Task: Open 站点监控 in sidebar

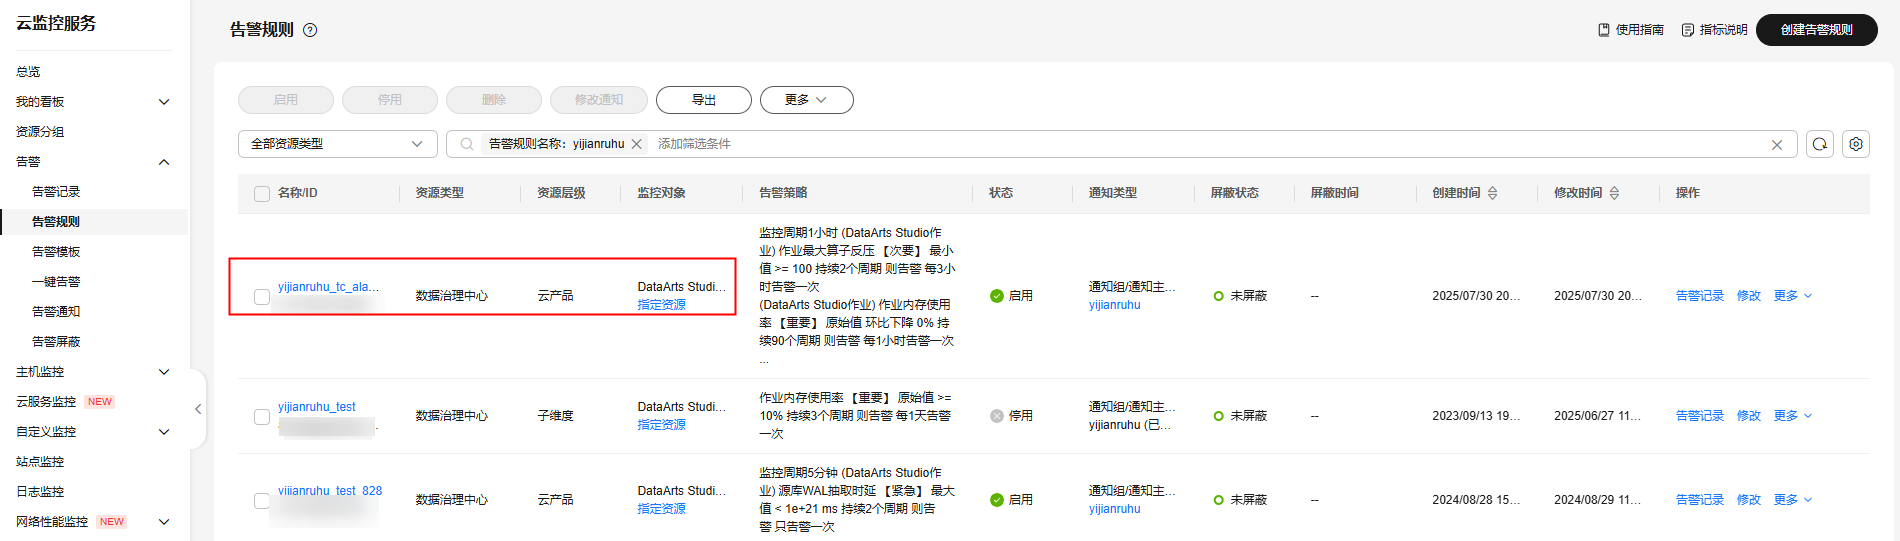Action: pos(40,462)
